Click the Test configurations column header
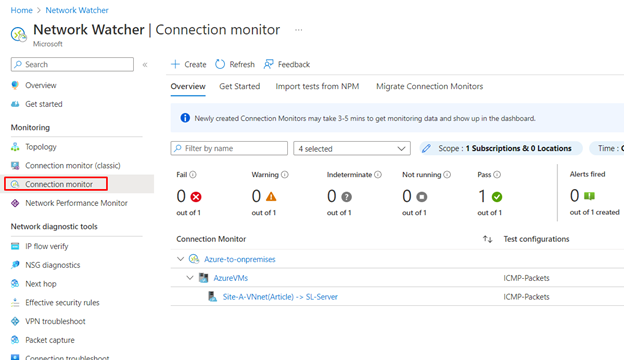The image size is (624, 360). coord(536,239)
